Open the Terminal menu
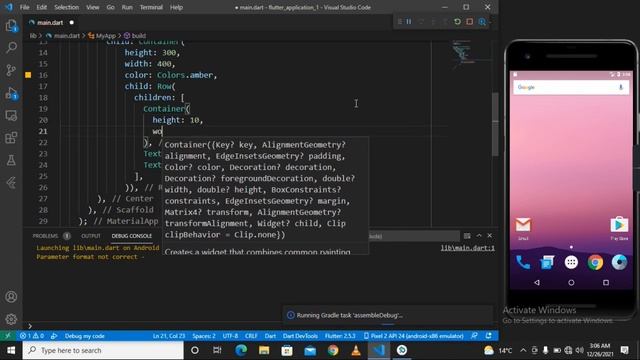 [151, 7]
